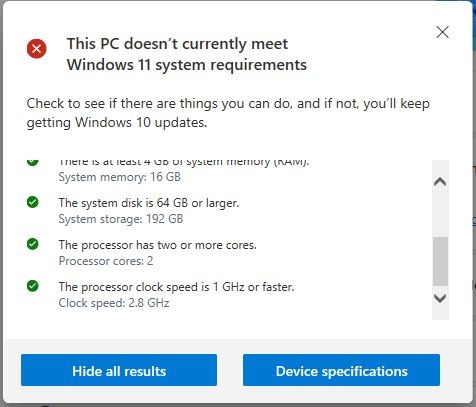Select the 'System memory: 16 GB' detail line
This screenshot has height=407, width=476.
coord(120,177)
